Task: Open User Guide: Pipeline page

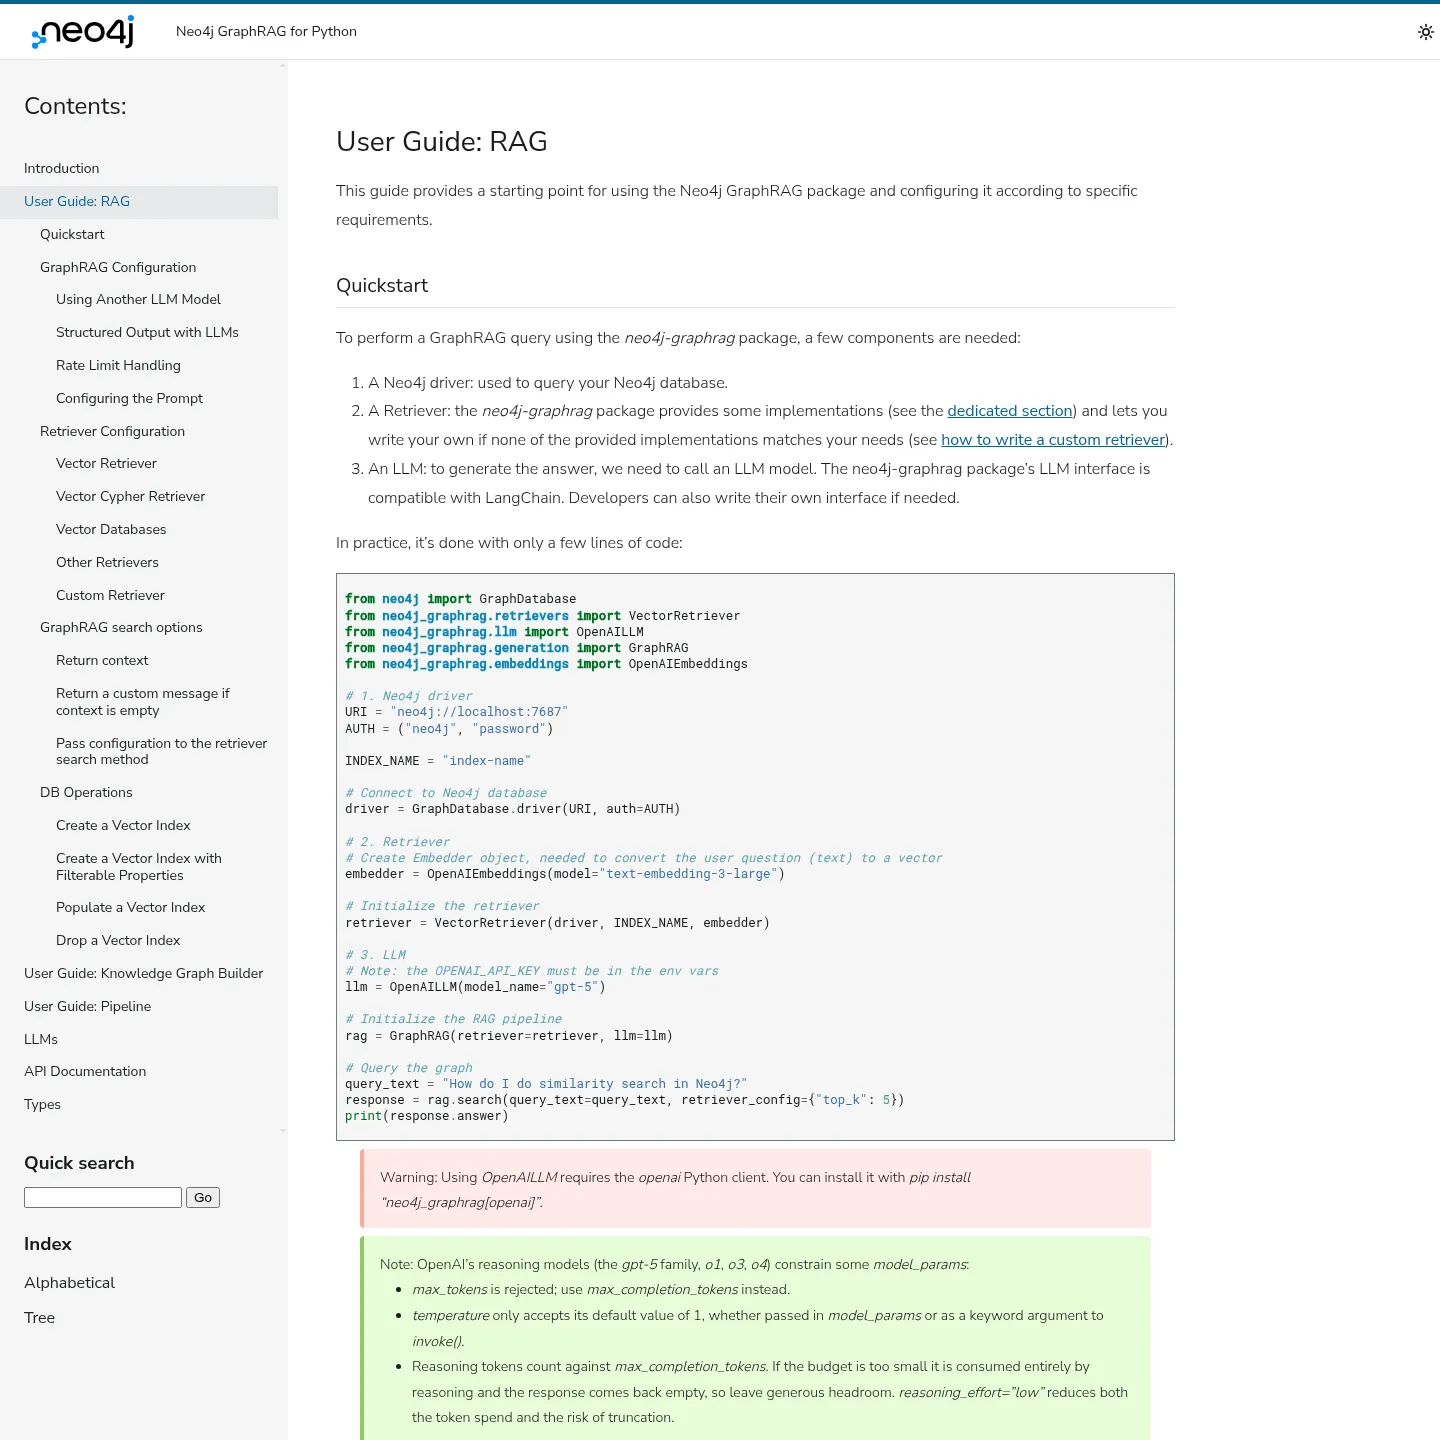Action: tap(87, 1006)
